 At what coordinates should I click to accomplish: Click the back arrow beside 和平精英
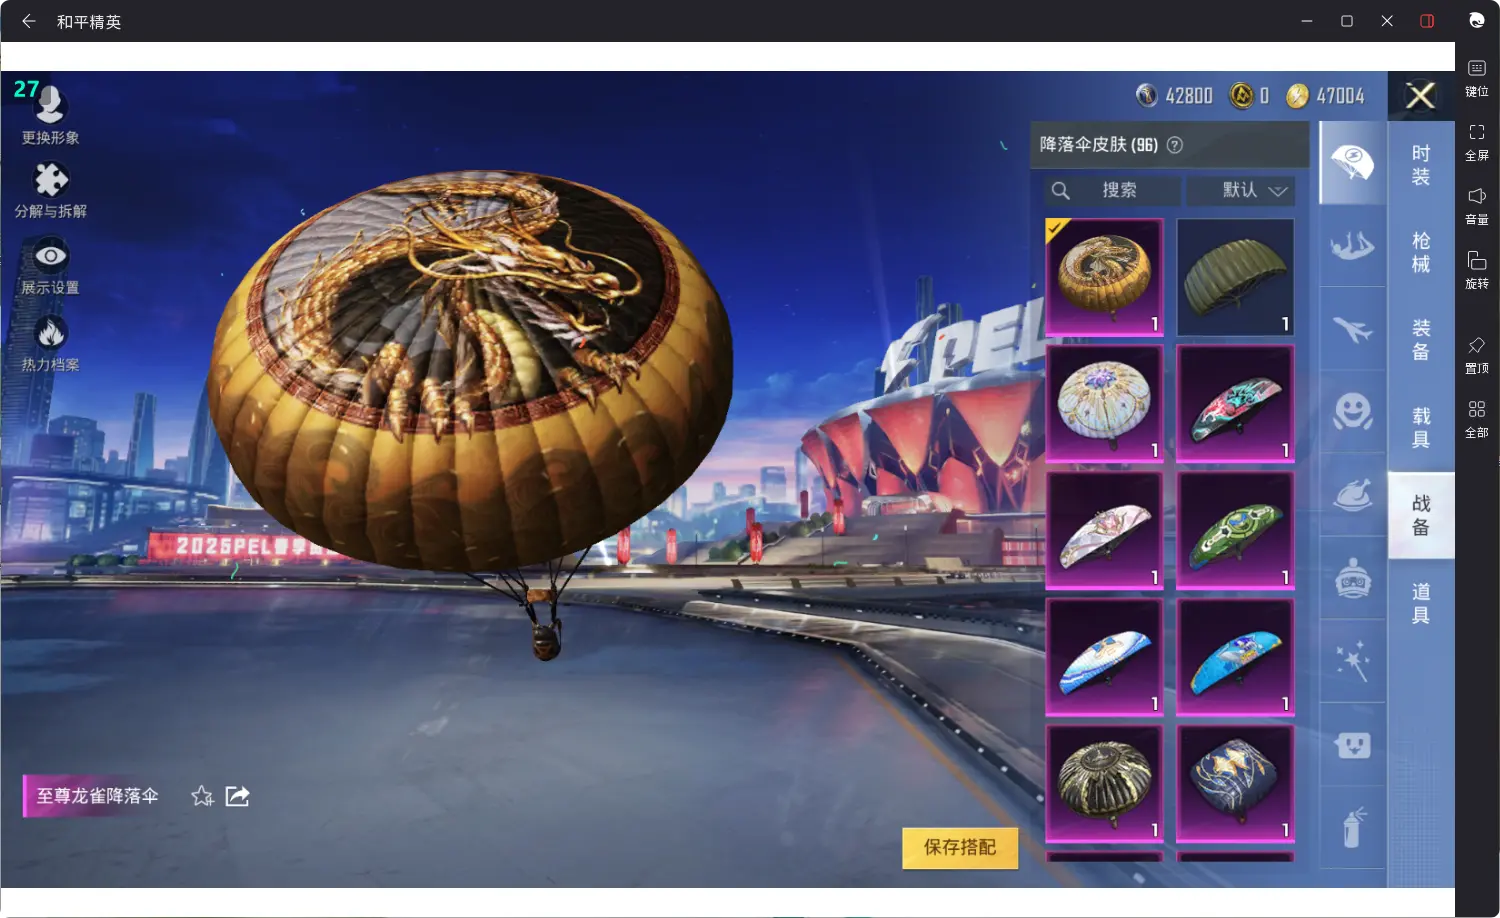[x=28, y=21]
